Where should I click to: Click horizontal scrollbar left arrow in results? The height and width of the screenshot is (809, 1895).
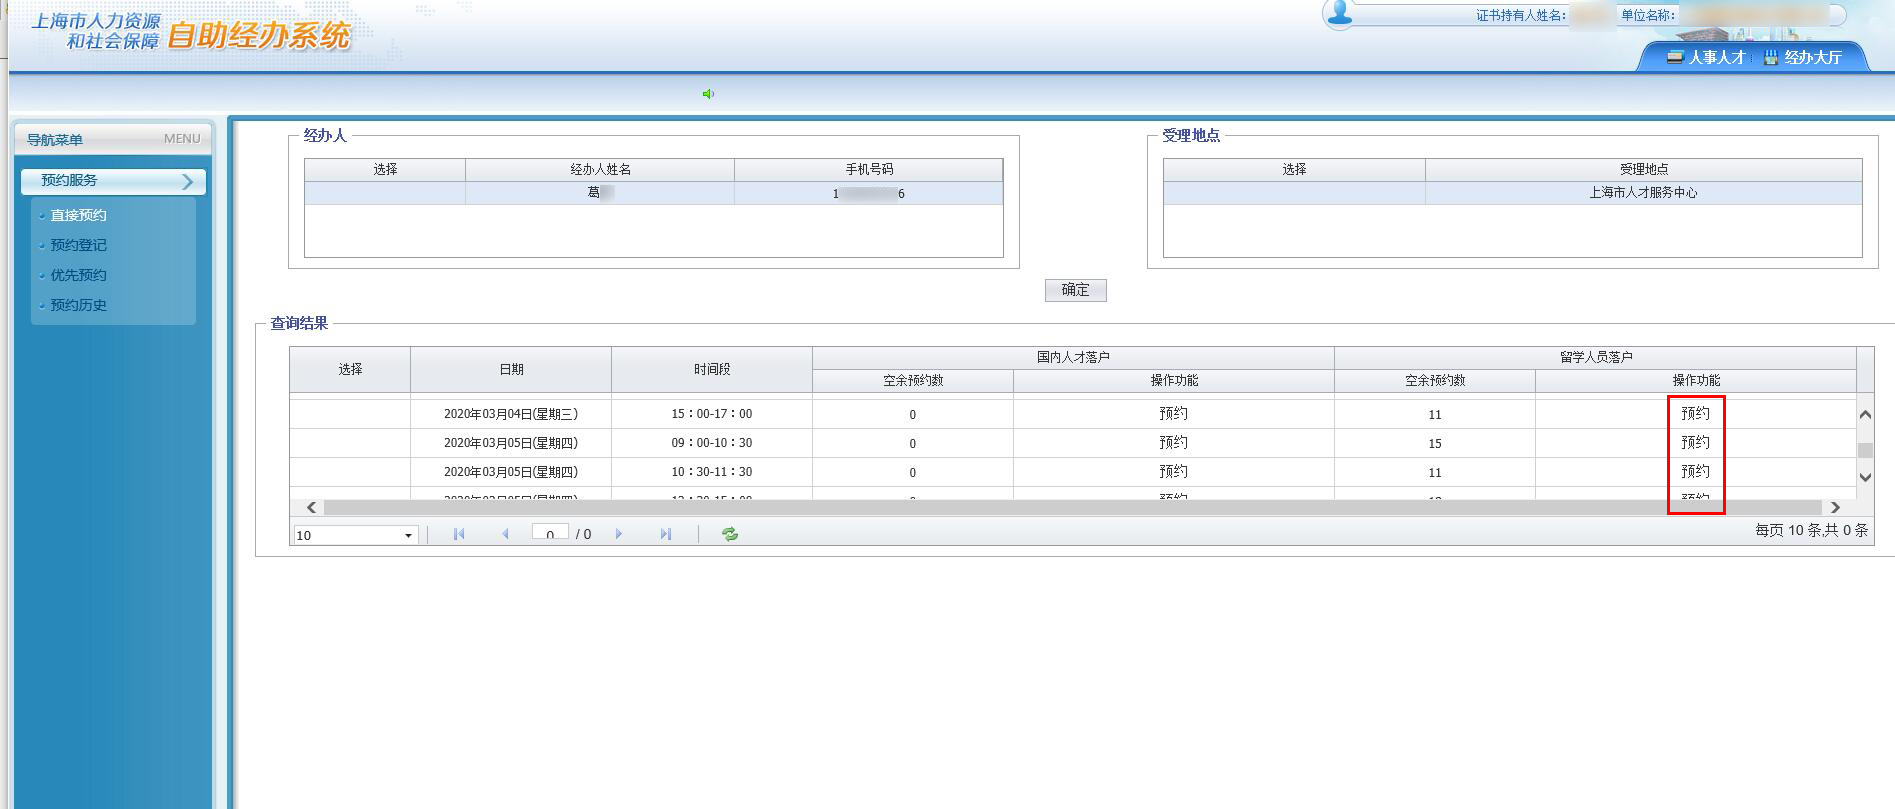coord(311,507)
